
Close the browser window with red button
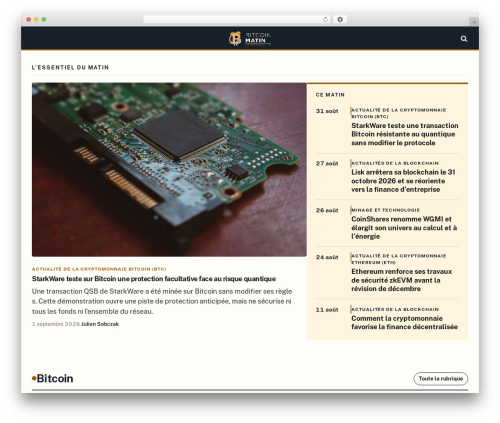click(x=29, y=19)
